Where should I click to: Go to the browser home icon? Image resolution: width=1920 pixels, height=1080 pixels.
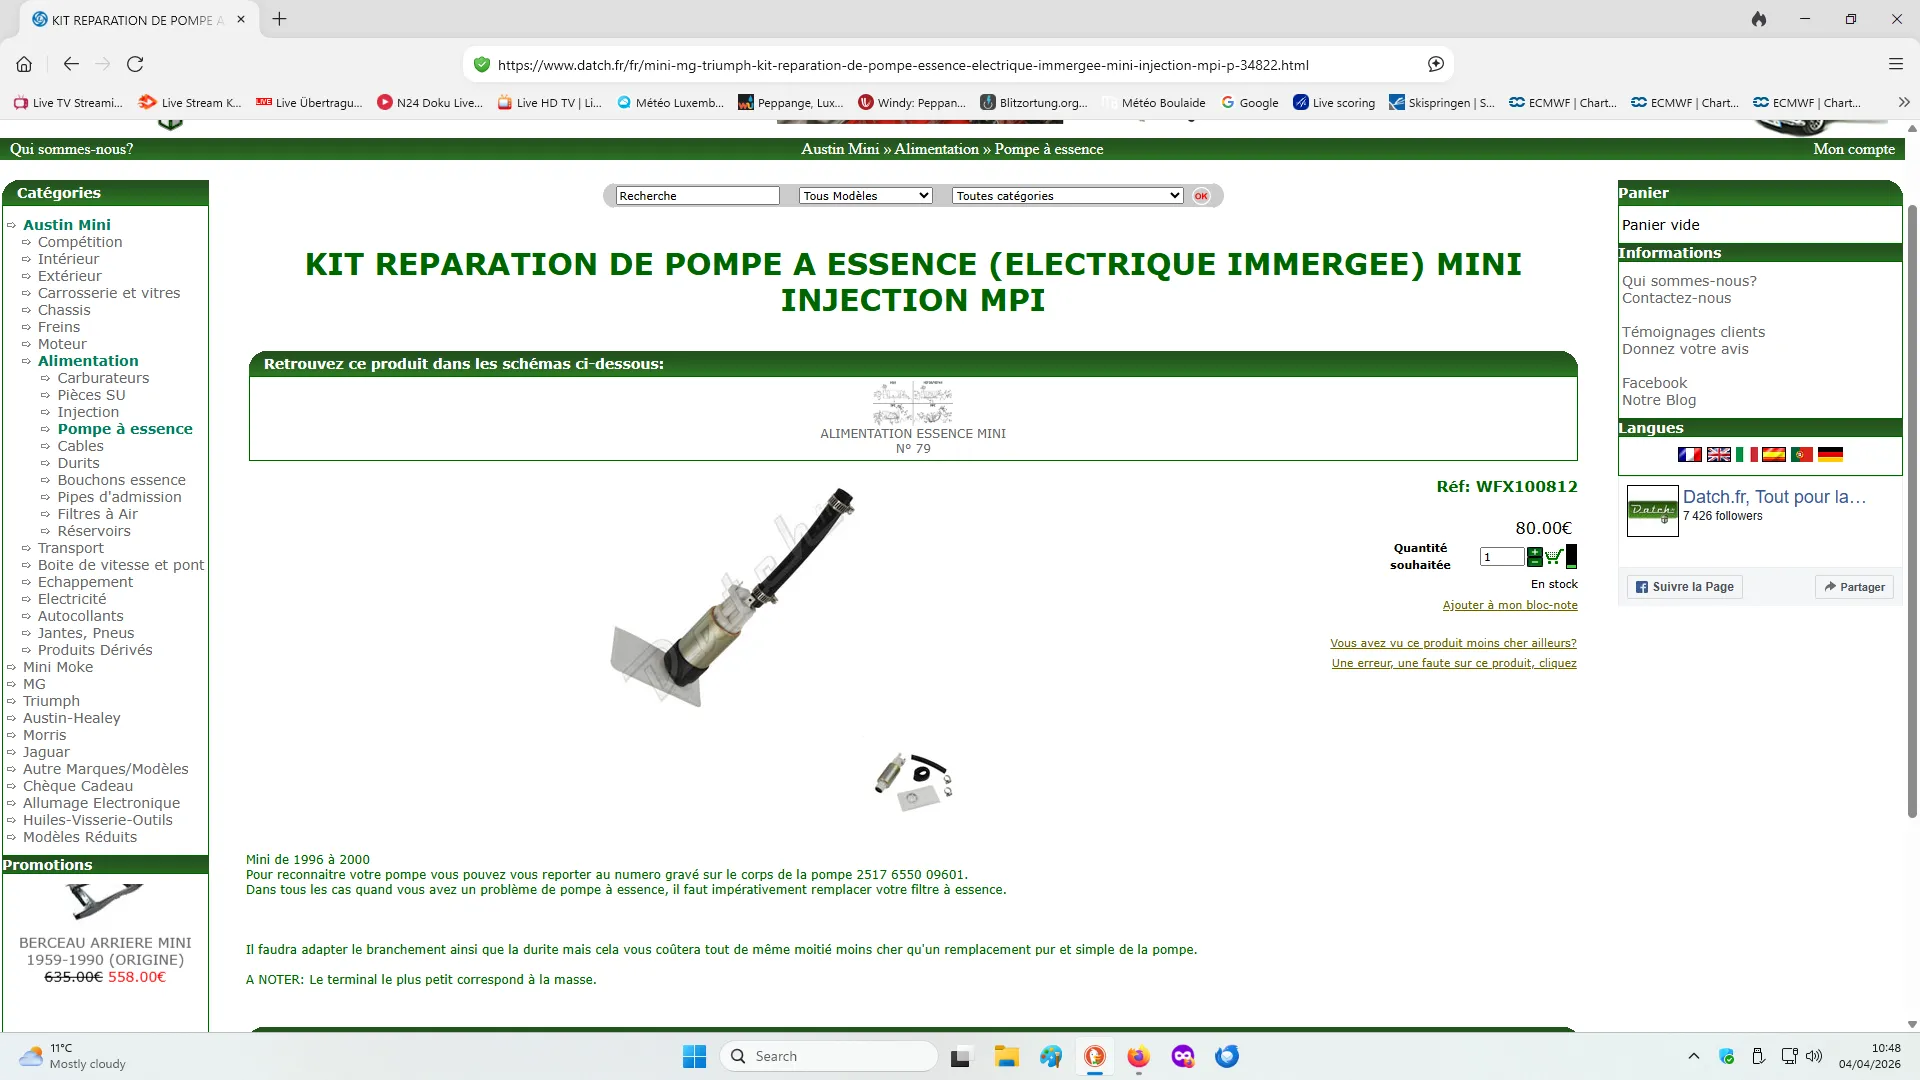click(24, 64)
